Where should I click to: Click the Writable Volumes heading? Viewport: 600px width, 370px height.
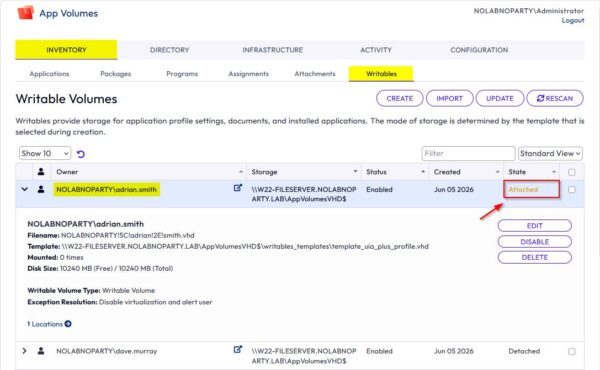pyautogui.click(x=67, y=99)
